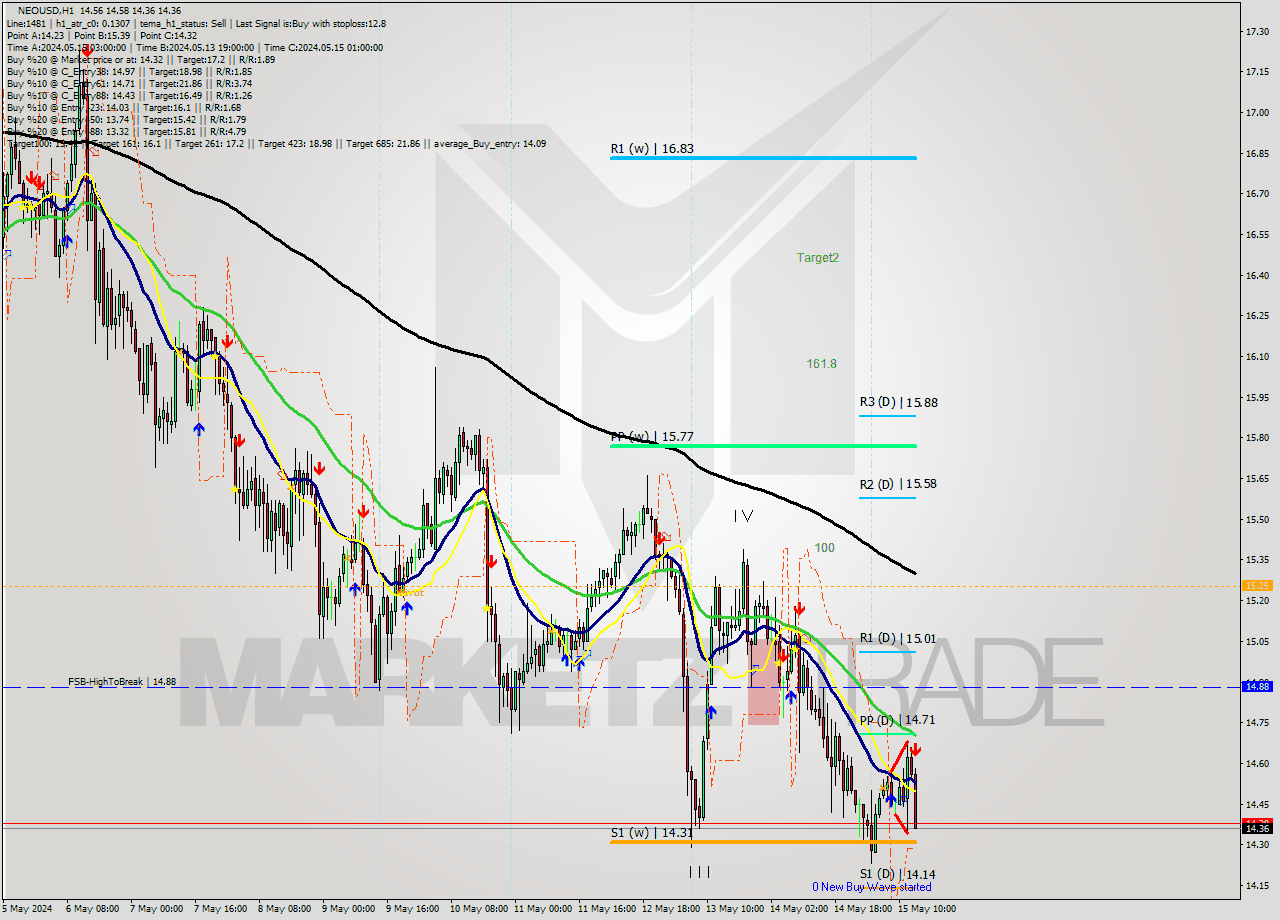The height and width of the screenshot is (920, 1280).
Task: Click the 16.10 price axis label
Action: tap(1257, 357)
